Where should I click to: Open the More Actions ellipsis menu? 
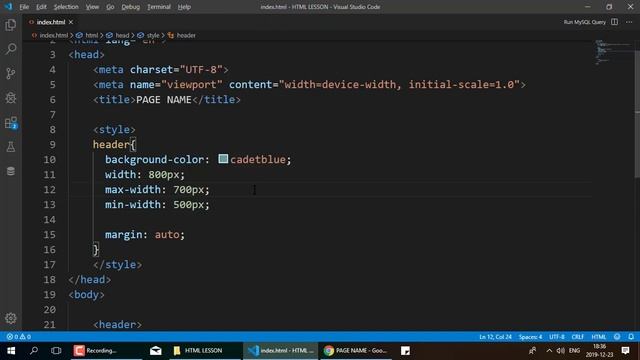pos(629,22)
